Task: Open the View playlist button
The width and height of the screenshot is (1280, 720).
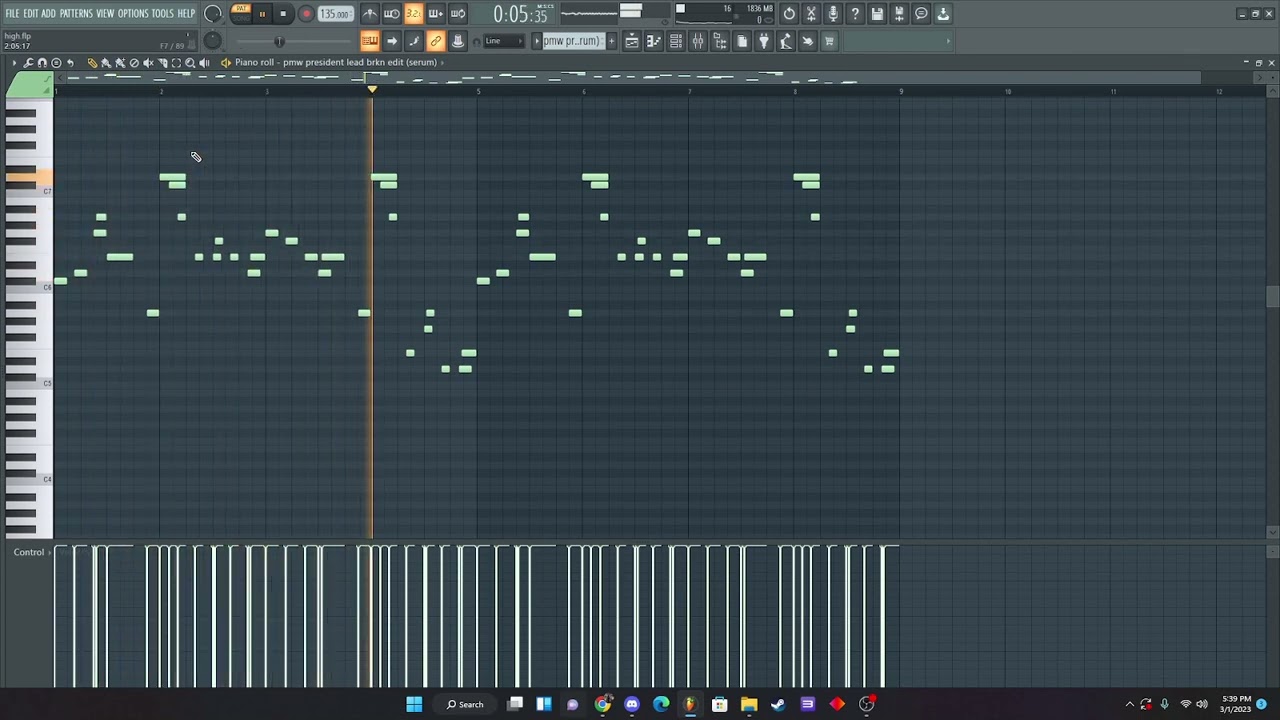Action: (632, 41)
